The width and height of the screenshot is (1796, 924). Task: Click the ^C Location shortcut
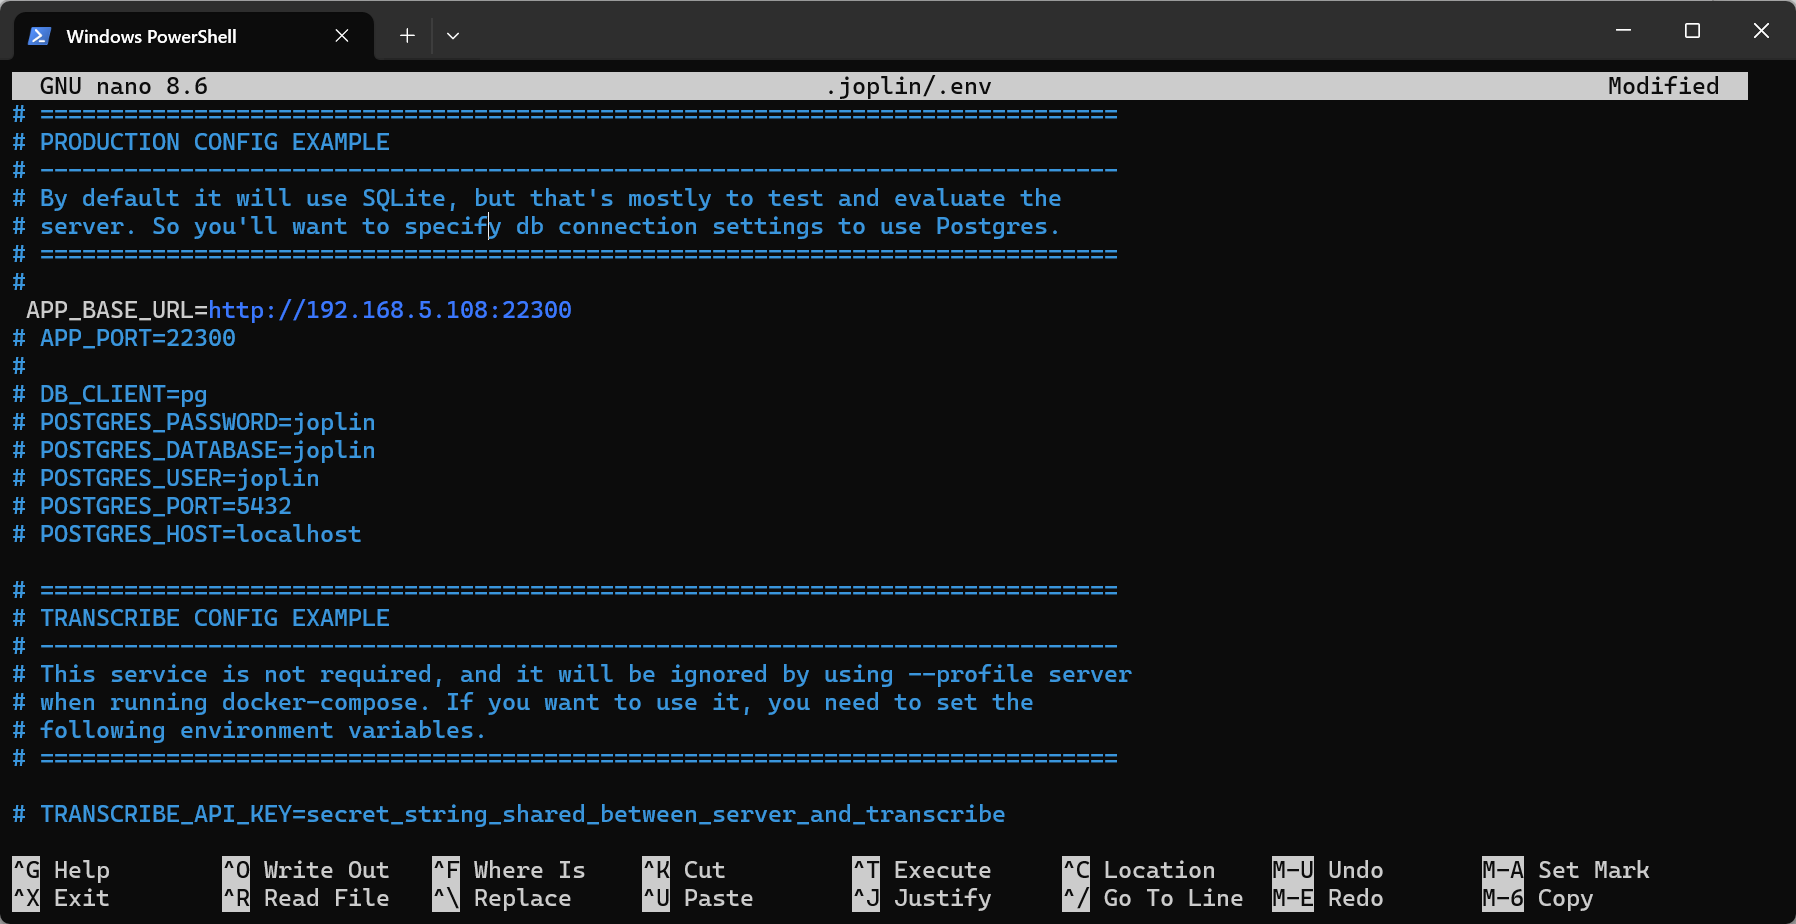[x=1139, y=870]
